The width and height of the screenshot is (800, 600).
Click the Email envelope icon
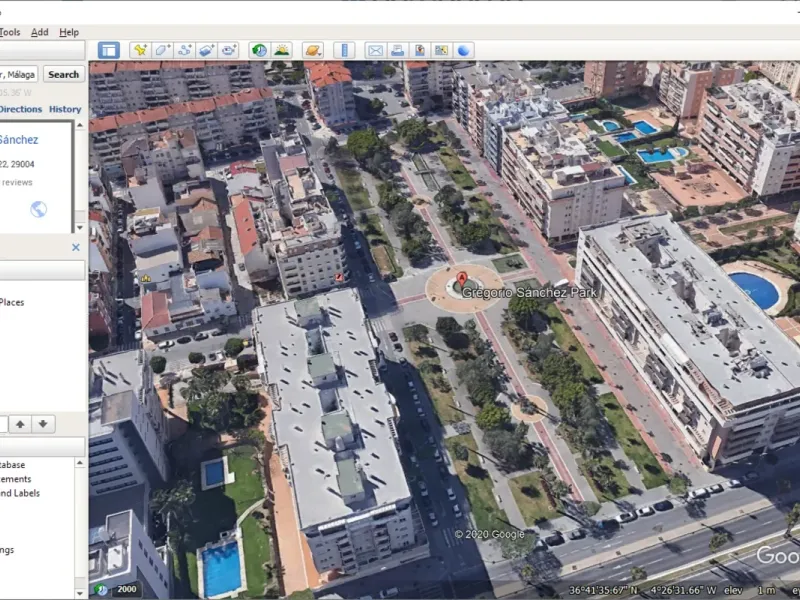click(x=375, y=50)
